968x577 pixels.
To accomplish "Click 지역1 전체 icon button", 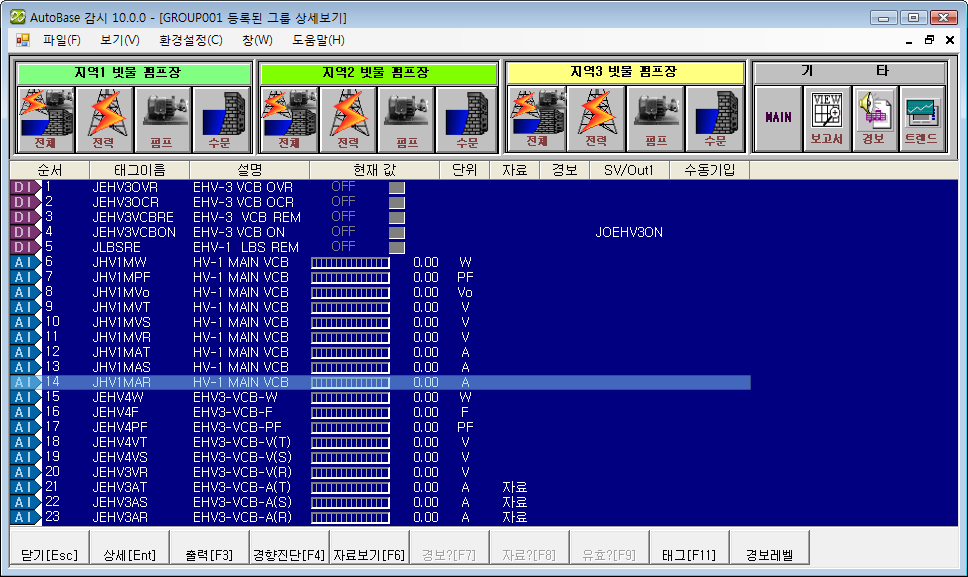I will click(x=46, y=119).
